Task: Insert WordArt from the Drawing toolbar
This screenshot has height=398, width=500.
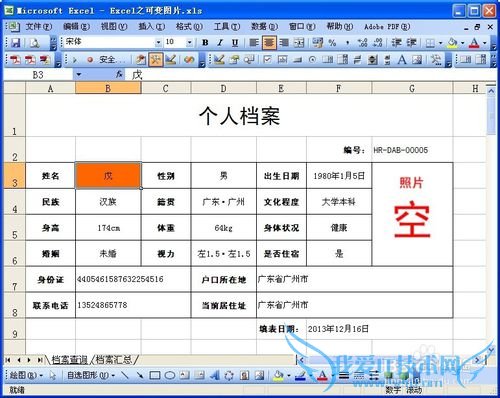Action: (x=215, y=376)
